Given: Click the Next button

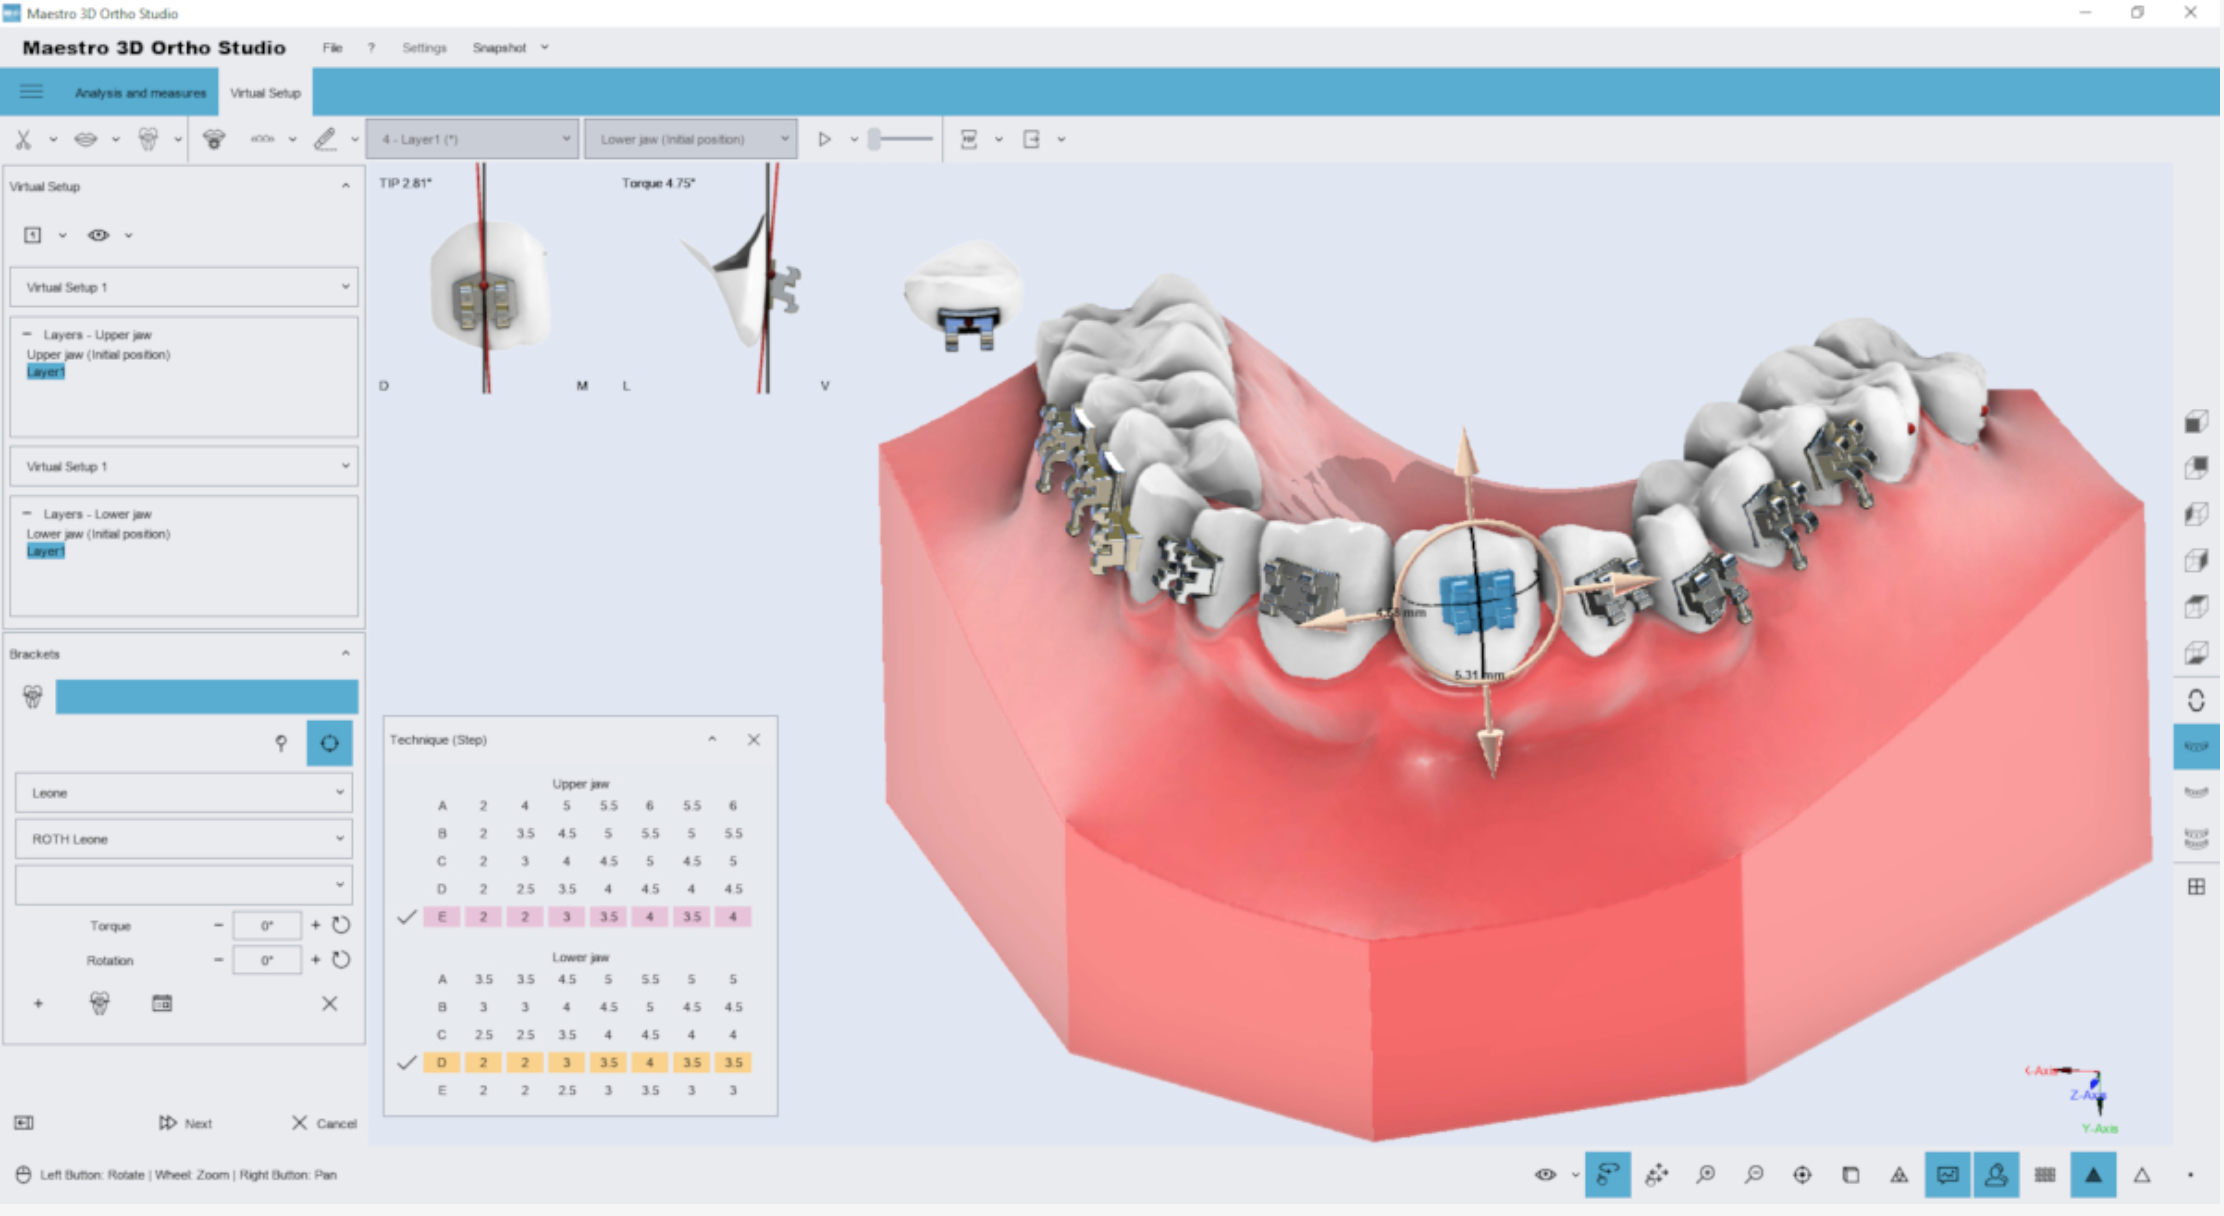Looking at the screenshot, I should (x=186, y=1123).
